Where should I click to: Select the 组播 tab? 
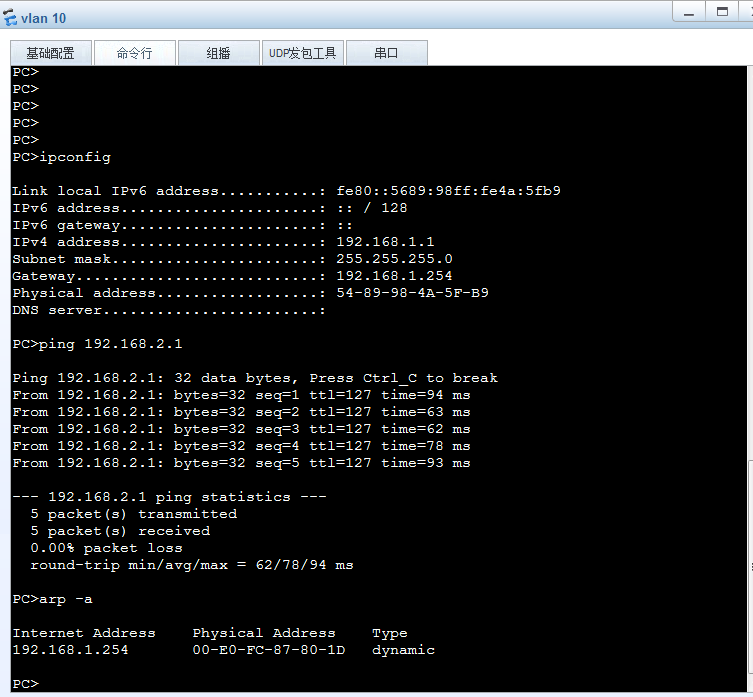click(219, 53)
